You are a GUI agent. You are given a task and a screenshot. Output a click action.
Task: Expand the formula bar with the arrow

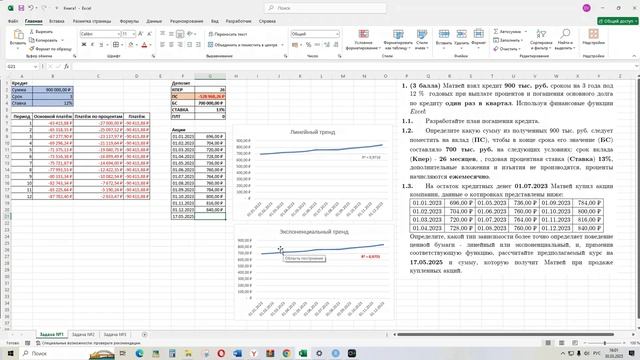[636, 67]
